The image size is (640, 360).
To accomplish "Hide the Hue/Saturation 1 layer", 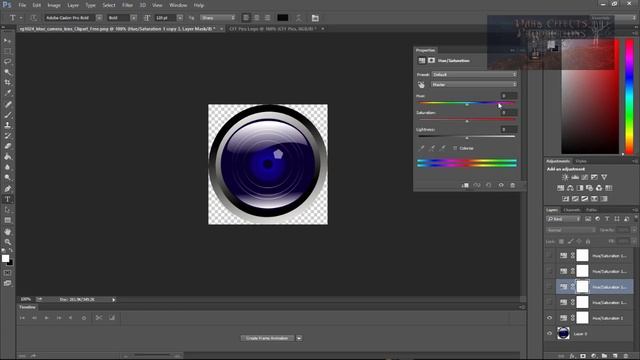I will coord(549,318).
